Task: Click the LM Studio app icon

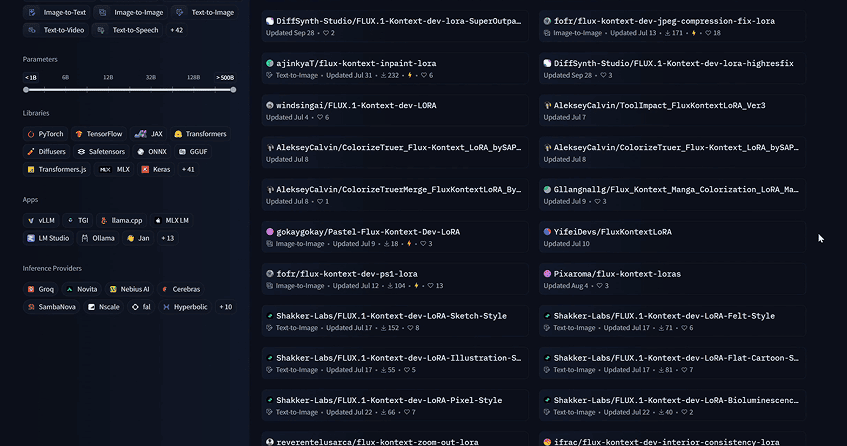Action: [x=31, y=238]
